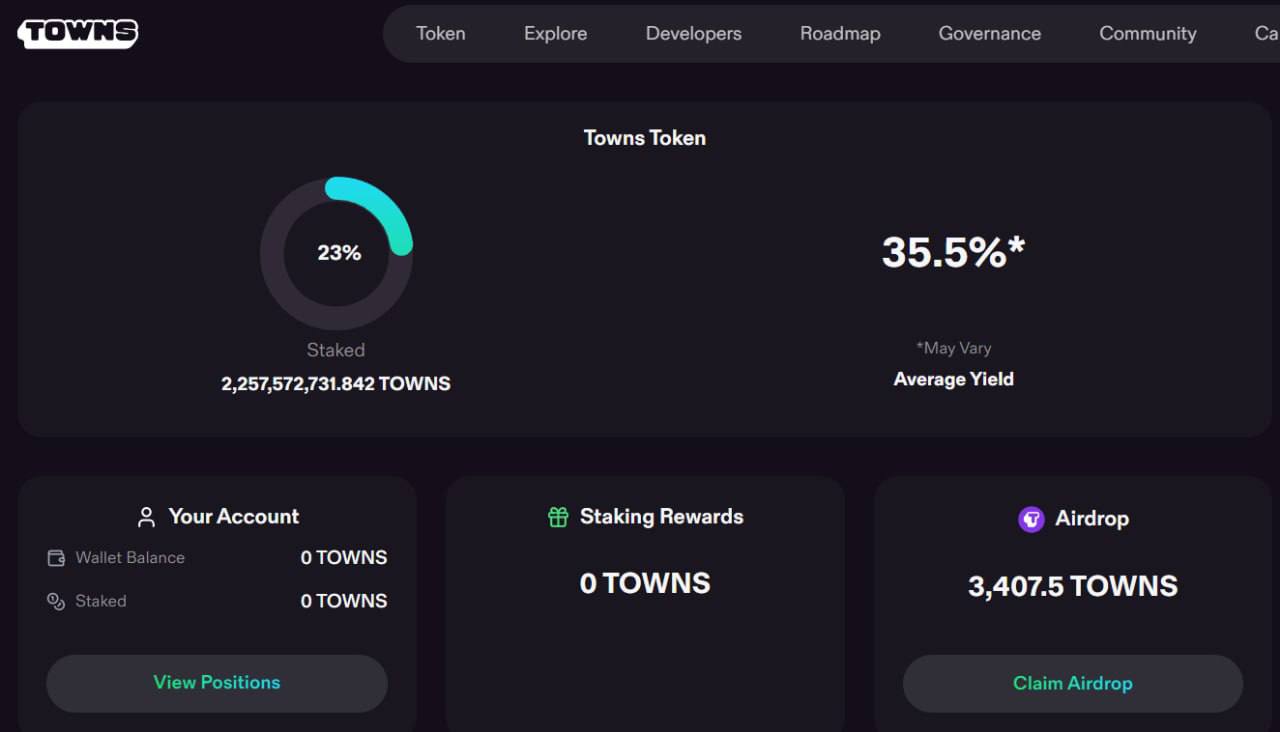Click the Your Account heading
Image resolution: width=1280 pixels, height=732 pixels.
coord(234,517)
